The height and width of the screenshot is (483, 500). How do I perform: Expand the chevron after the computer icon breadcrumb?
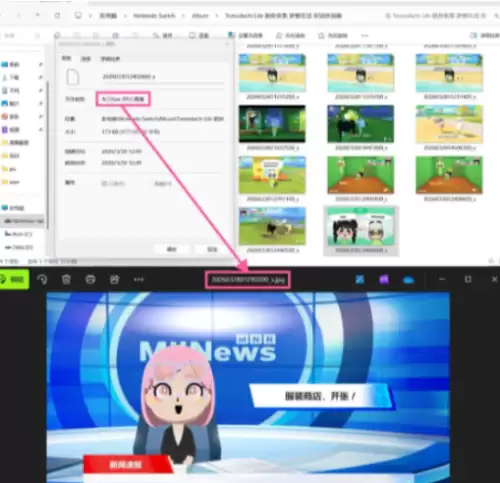coord(90,15)
